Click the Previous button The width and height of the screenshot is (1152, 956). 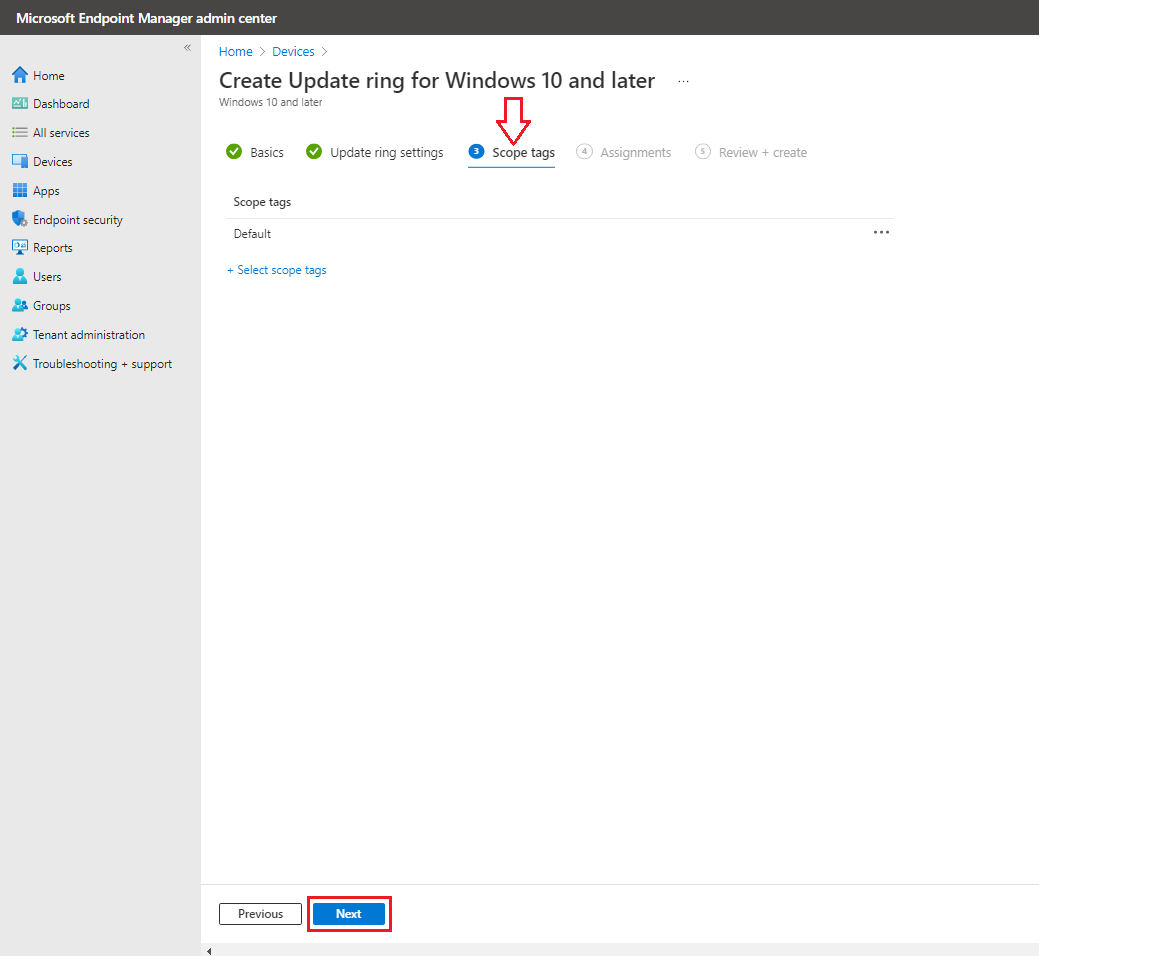pos(260,914)
